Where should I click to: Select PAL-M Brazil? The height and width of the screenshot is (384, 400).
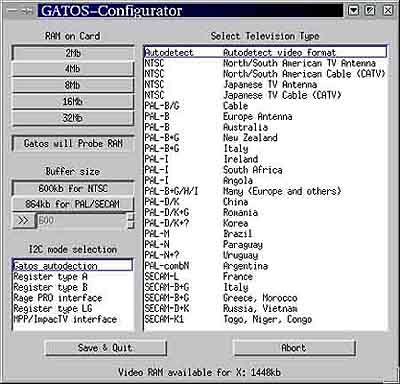pos(266,234)
